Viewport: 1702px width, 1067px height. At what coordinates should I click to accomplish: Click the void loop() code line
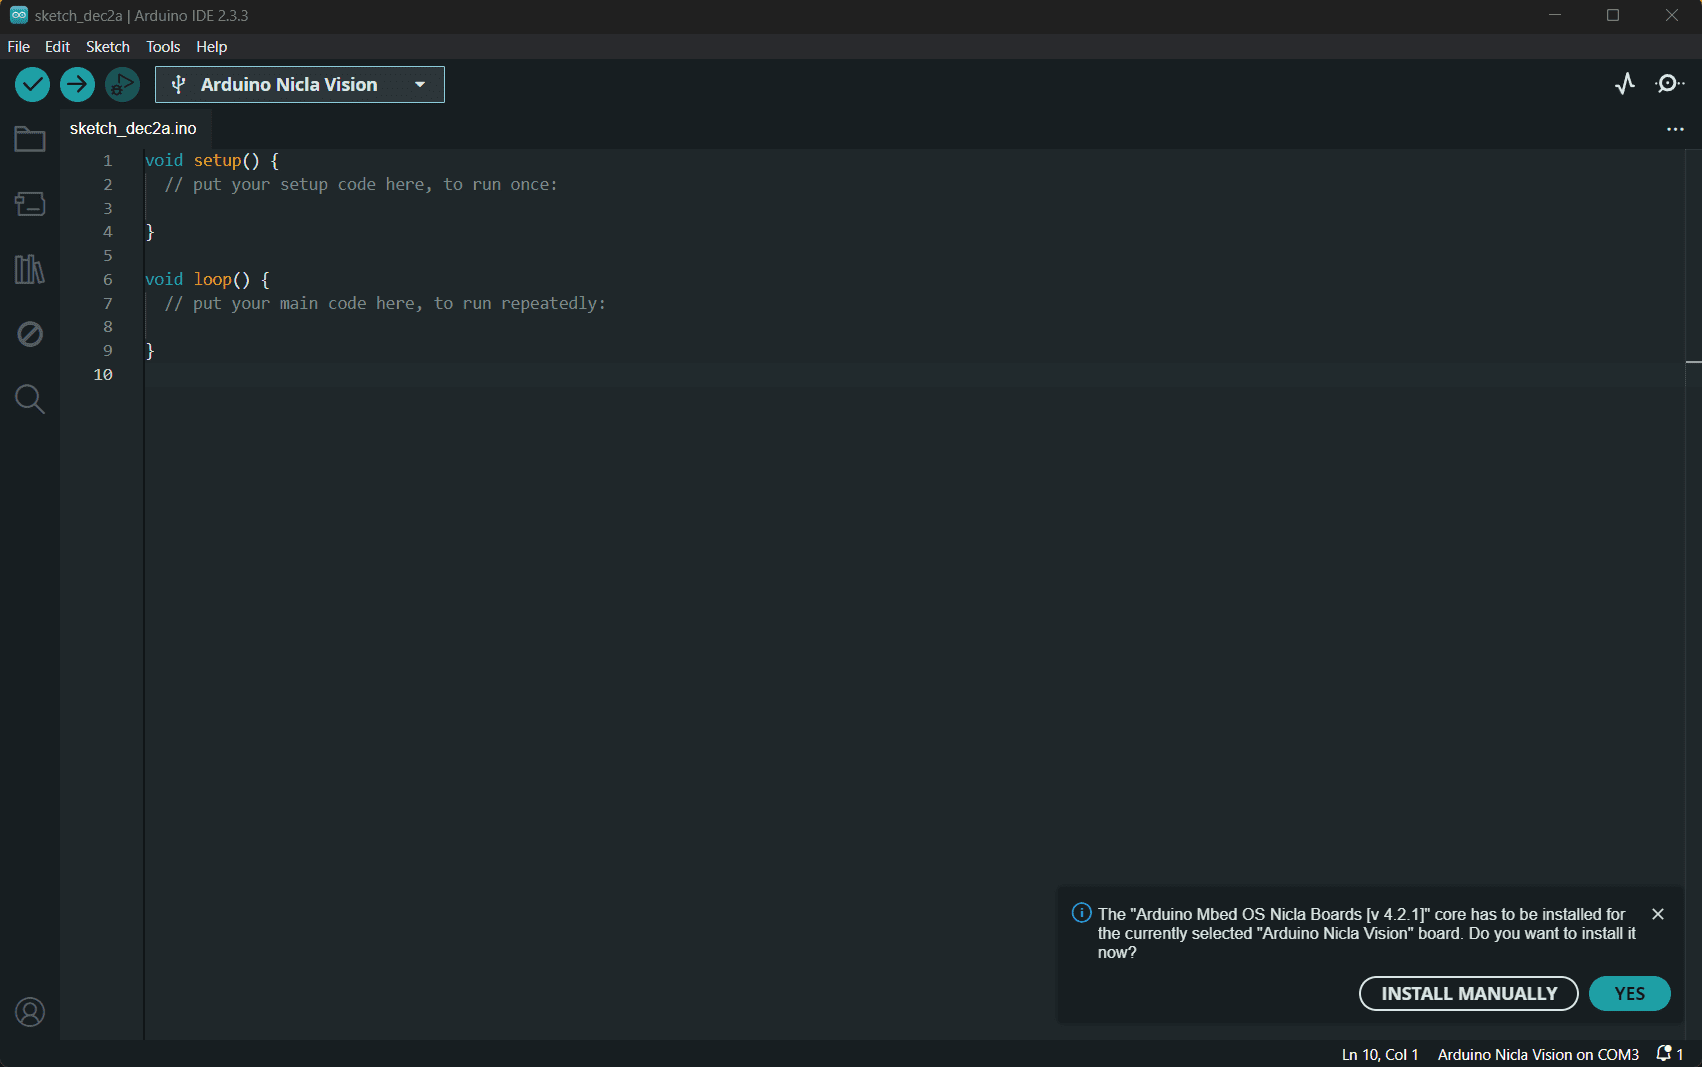(208, 280)
